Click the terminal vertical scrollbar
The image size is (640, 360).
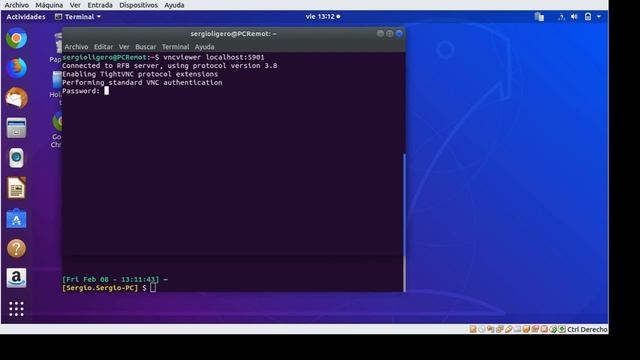click(x=404, y=222)
